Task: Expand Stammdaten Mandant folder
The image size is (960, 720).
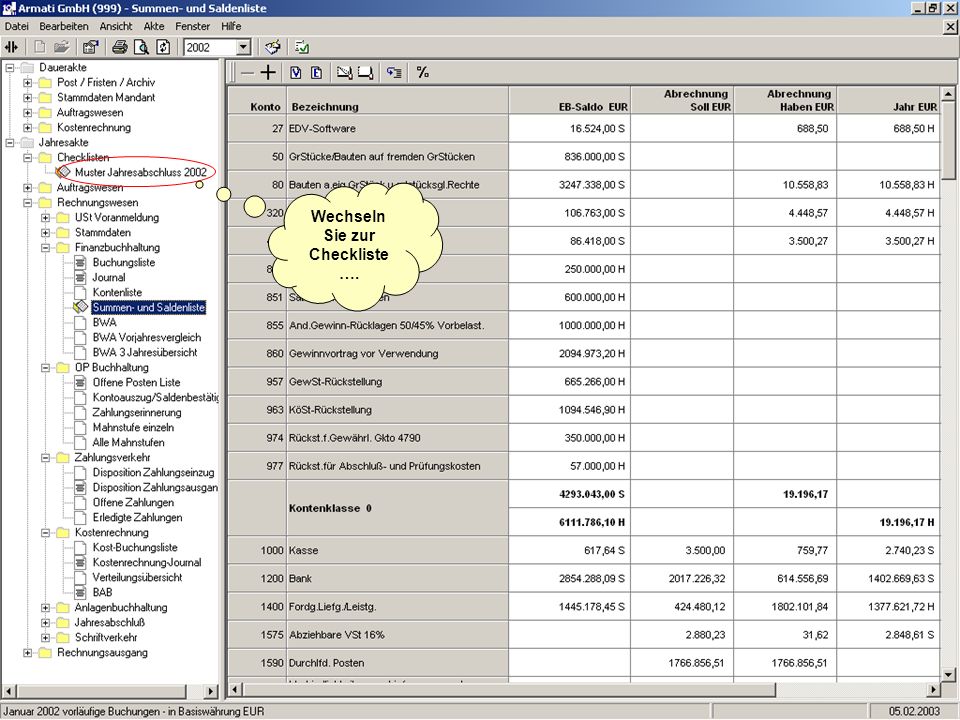Action: coord(28,97)
